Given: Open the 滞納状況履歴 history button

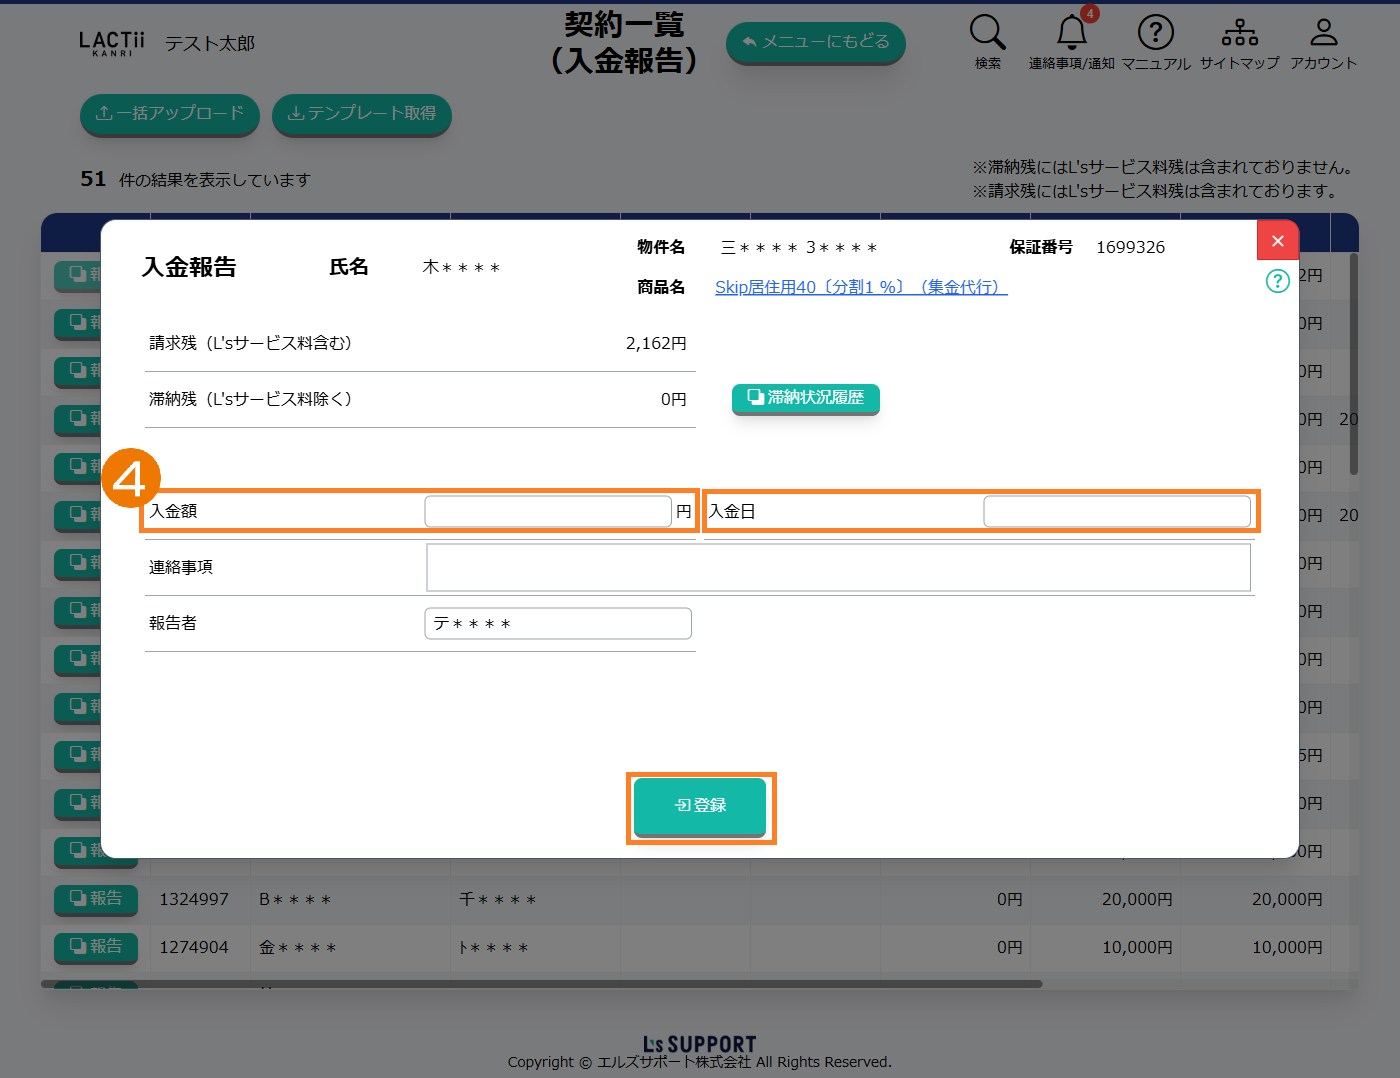Looking at the screenshot, I should pyautogui.click(x=805, y=398).
